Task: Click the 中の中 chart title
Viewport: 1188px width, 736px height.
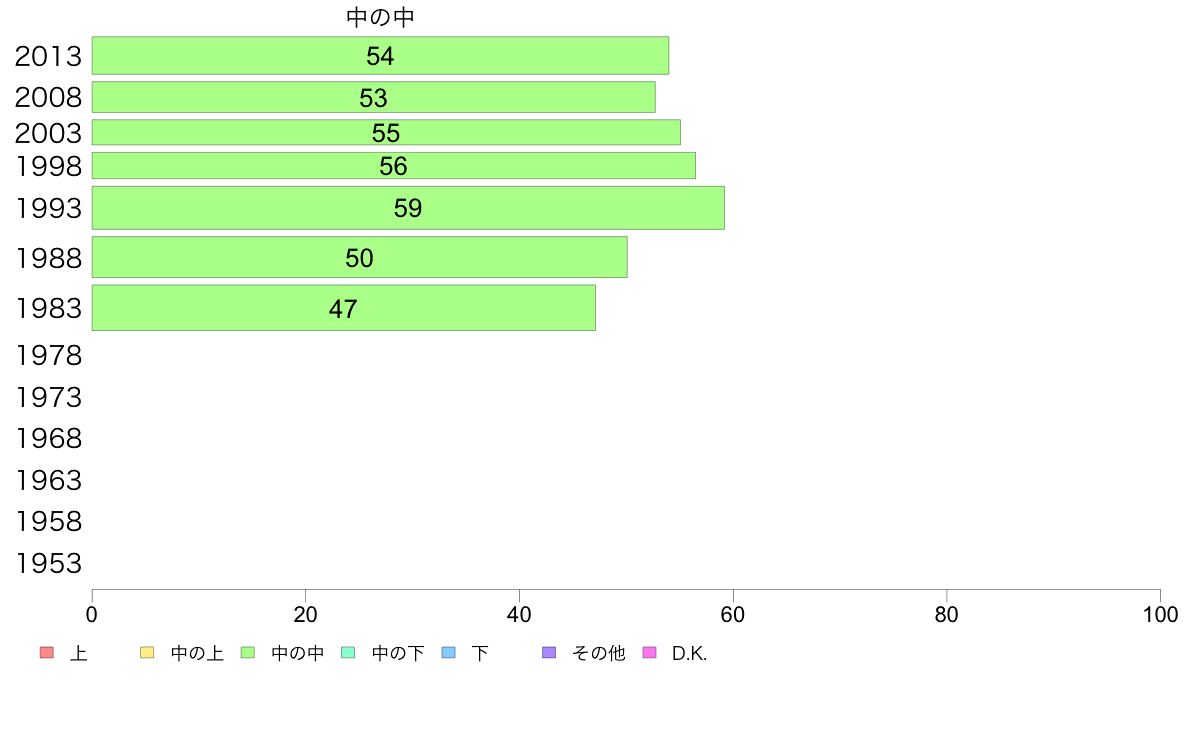Action: pyautogui.click(x=380, y=17)
